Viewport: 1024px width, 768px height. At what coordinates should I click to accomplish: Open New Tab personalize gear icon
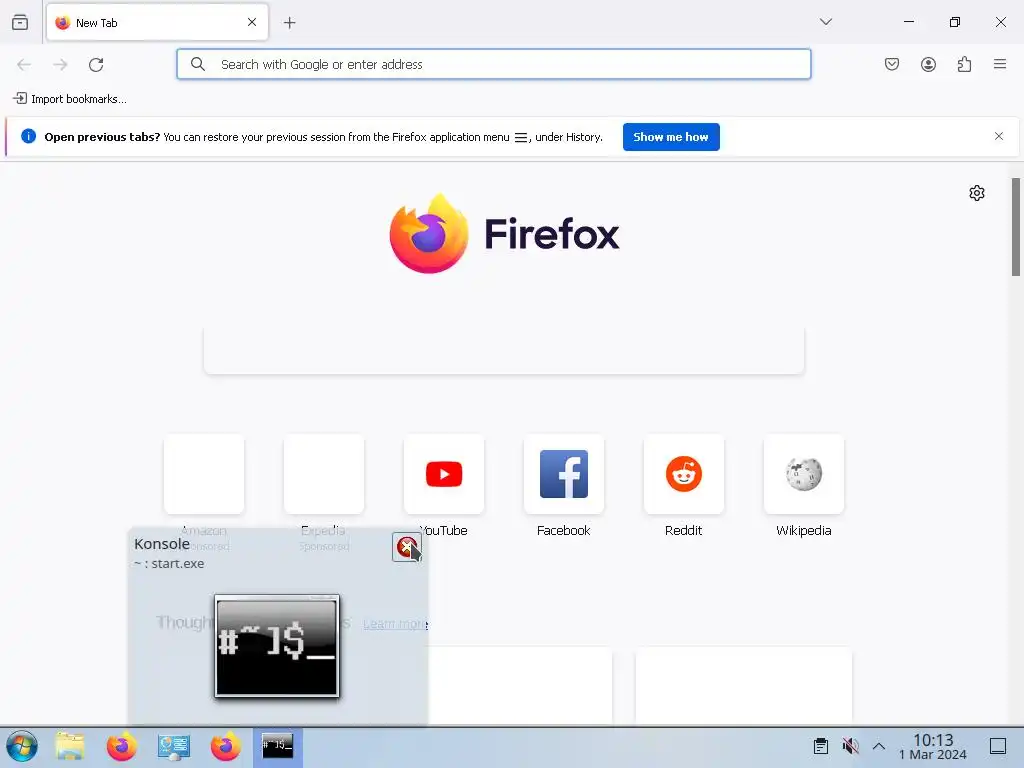(x=977, y=193)
